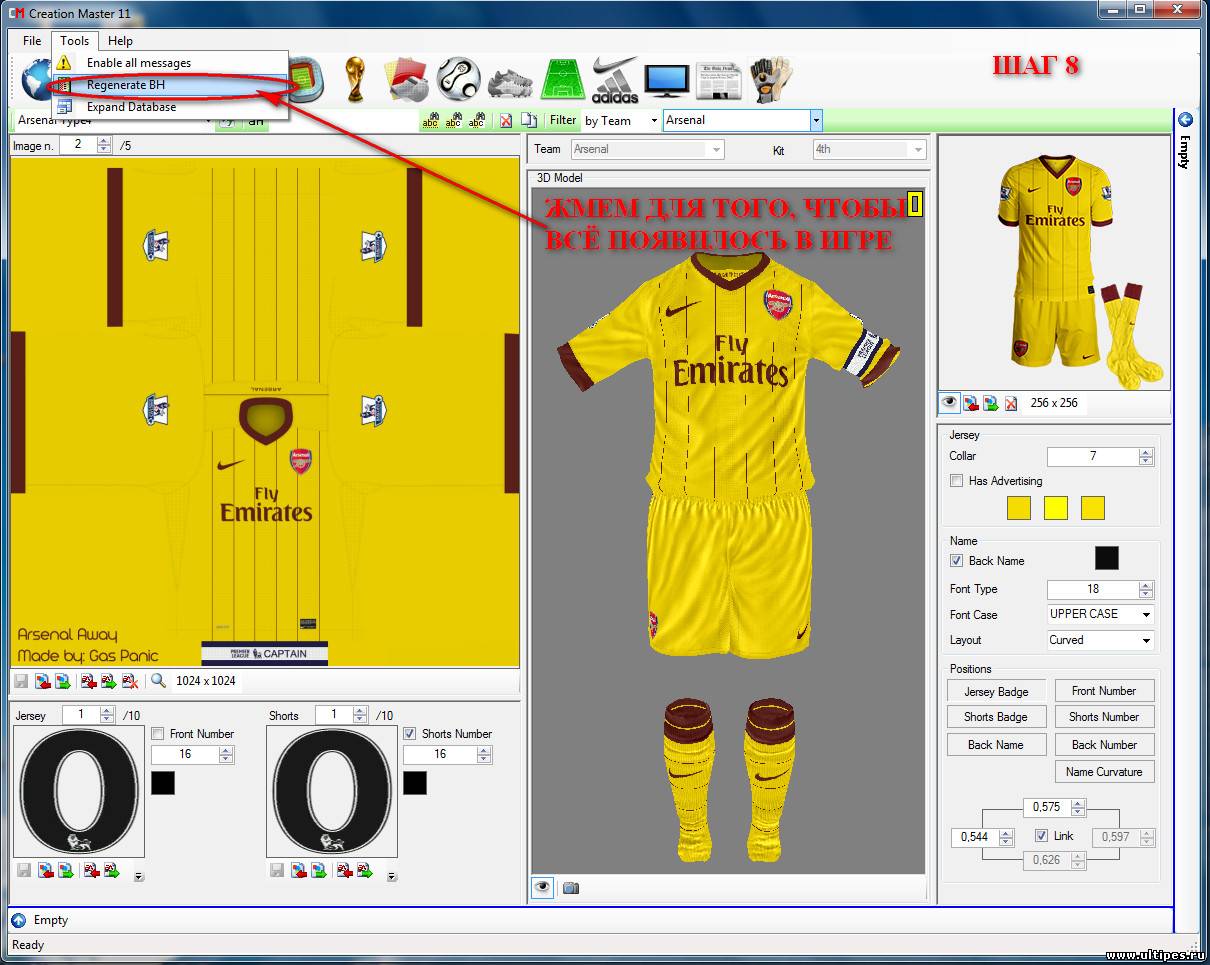Image resolution: width=1210 pixels, height=965 pixels.
Task: Toggle the Has Advertising checkbox
Action: (957, 481)
